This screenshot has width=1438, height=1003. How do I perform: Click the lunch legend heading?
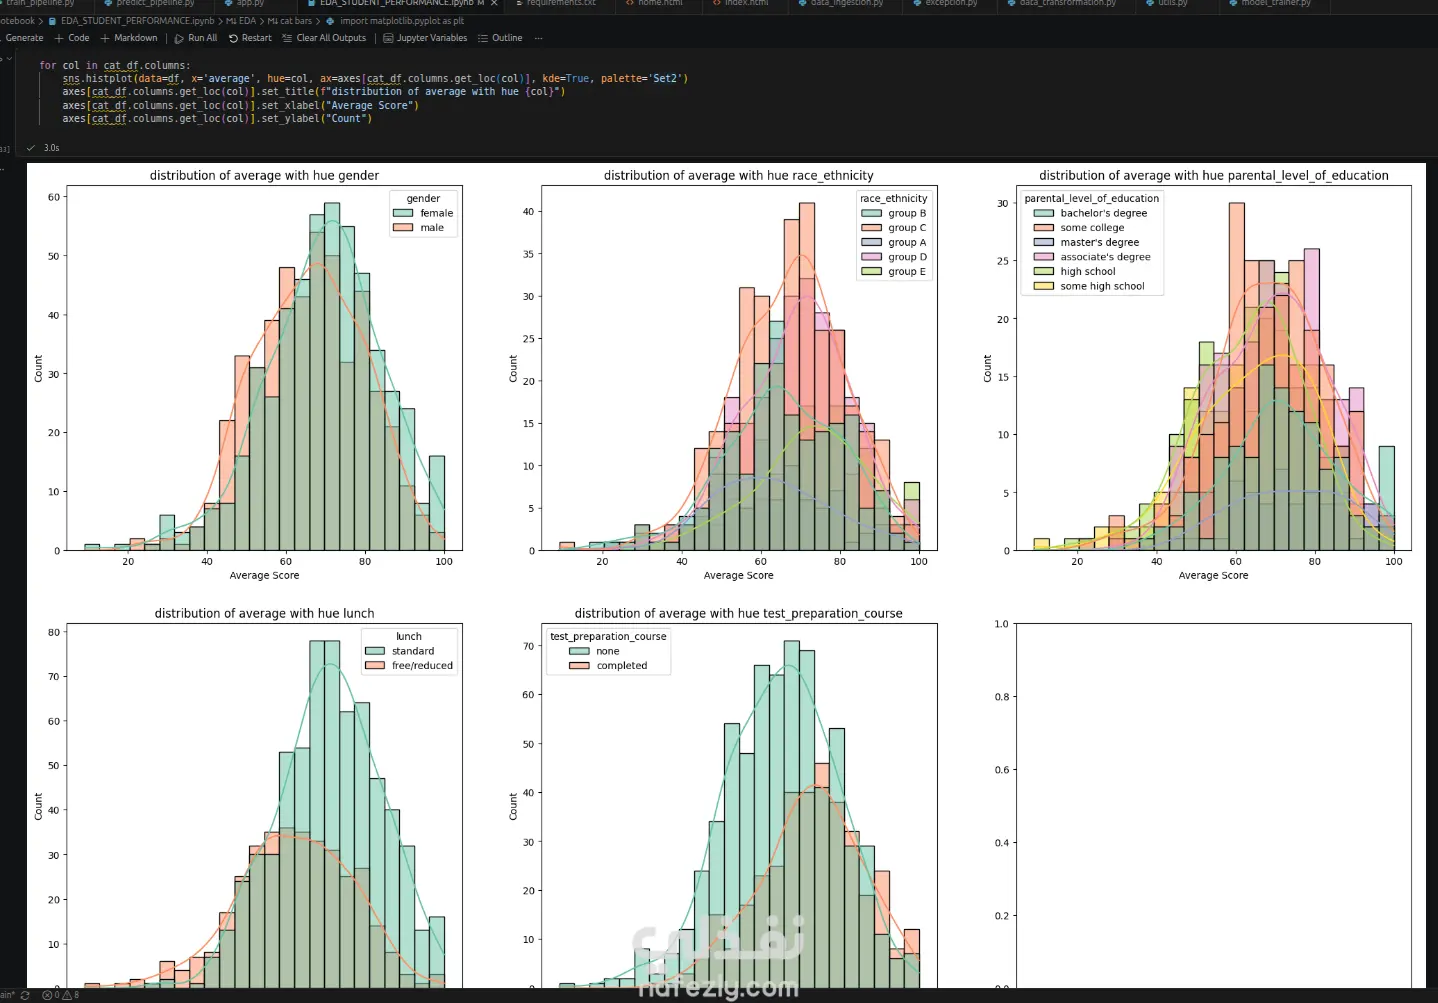point(409,636)
